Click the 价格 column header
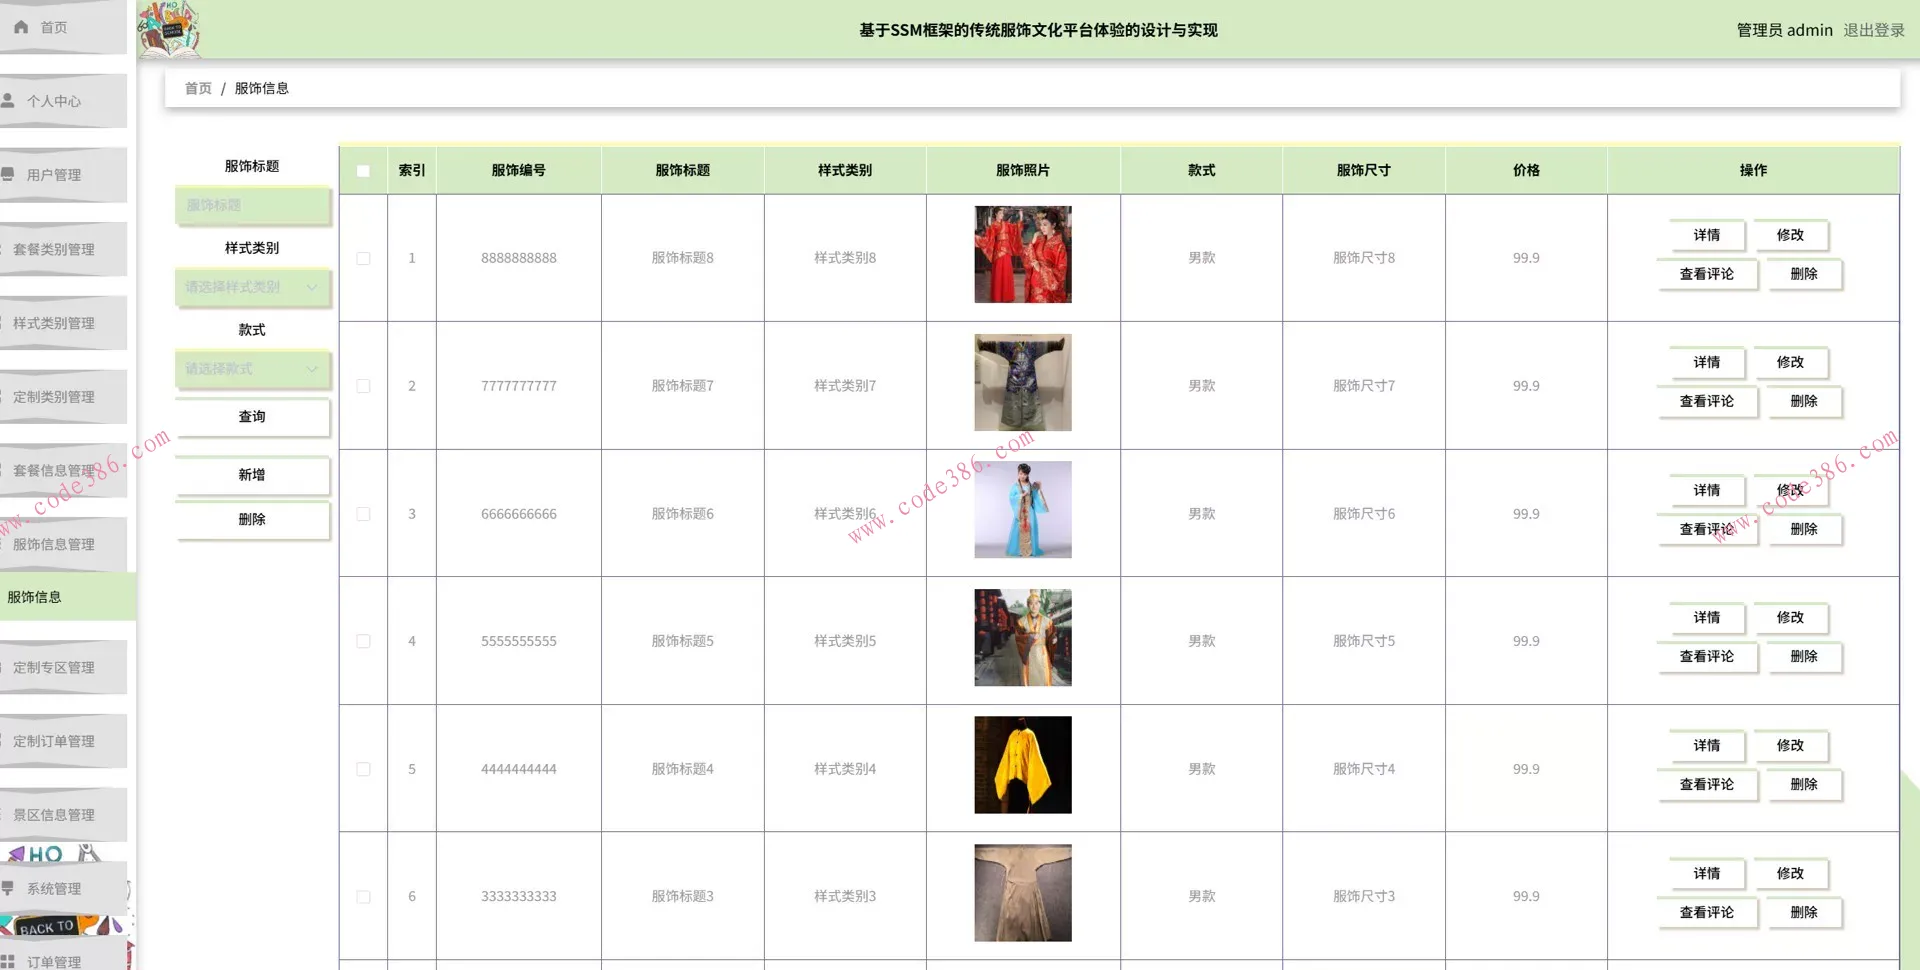The height and width of the screenshot is (970, 1920). [1526, 170]
